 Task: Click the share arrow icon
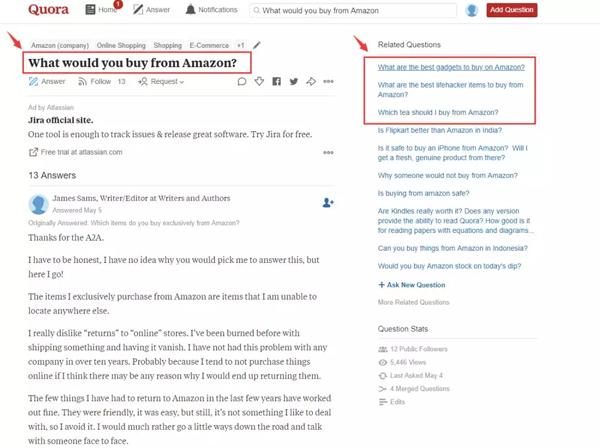[311, 81]
